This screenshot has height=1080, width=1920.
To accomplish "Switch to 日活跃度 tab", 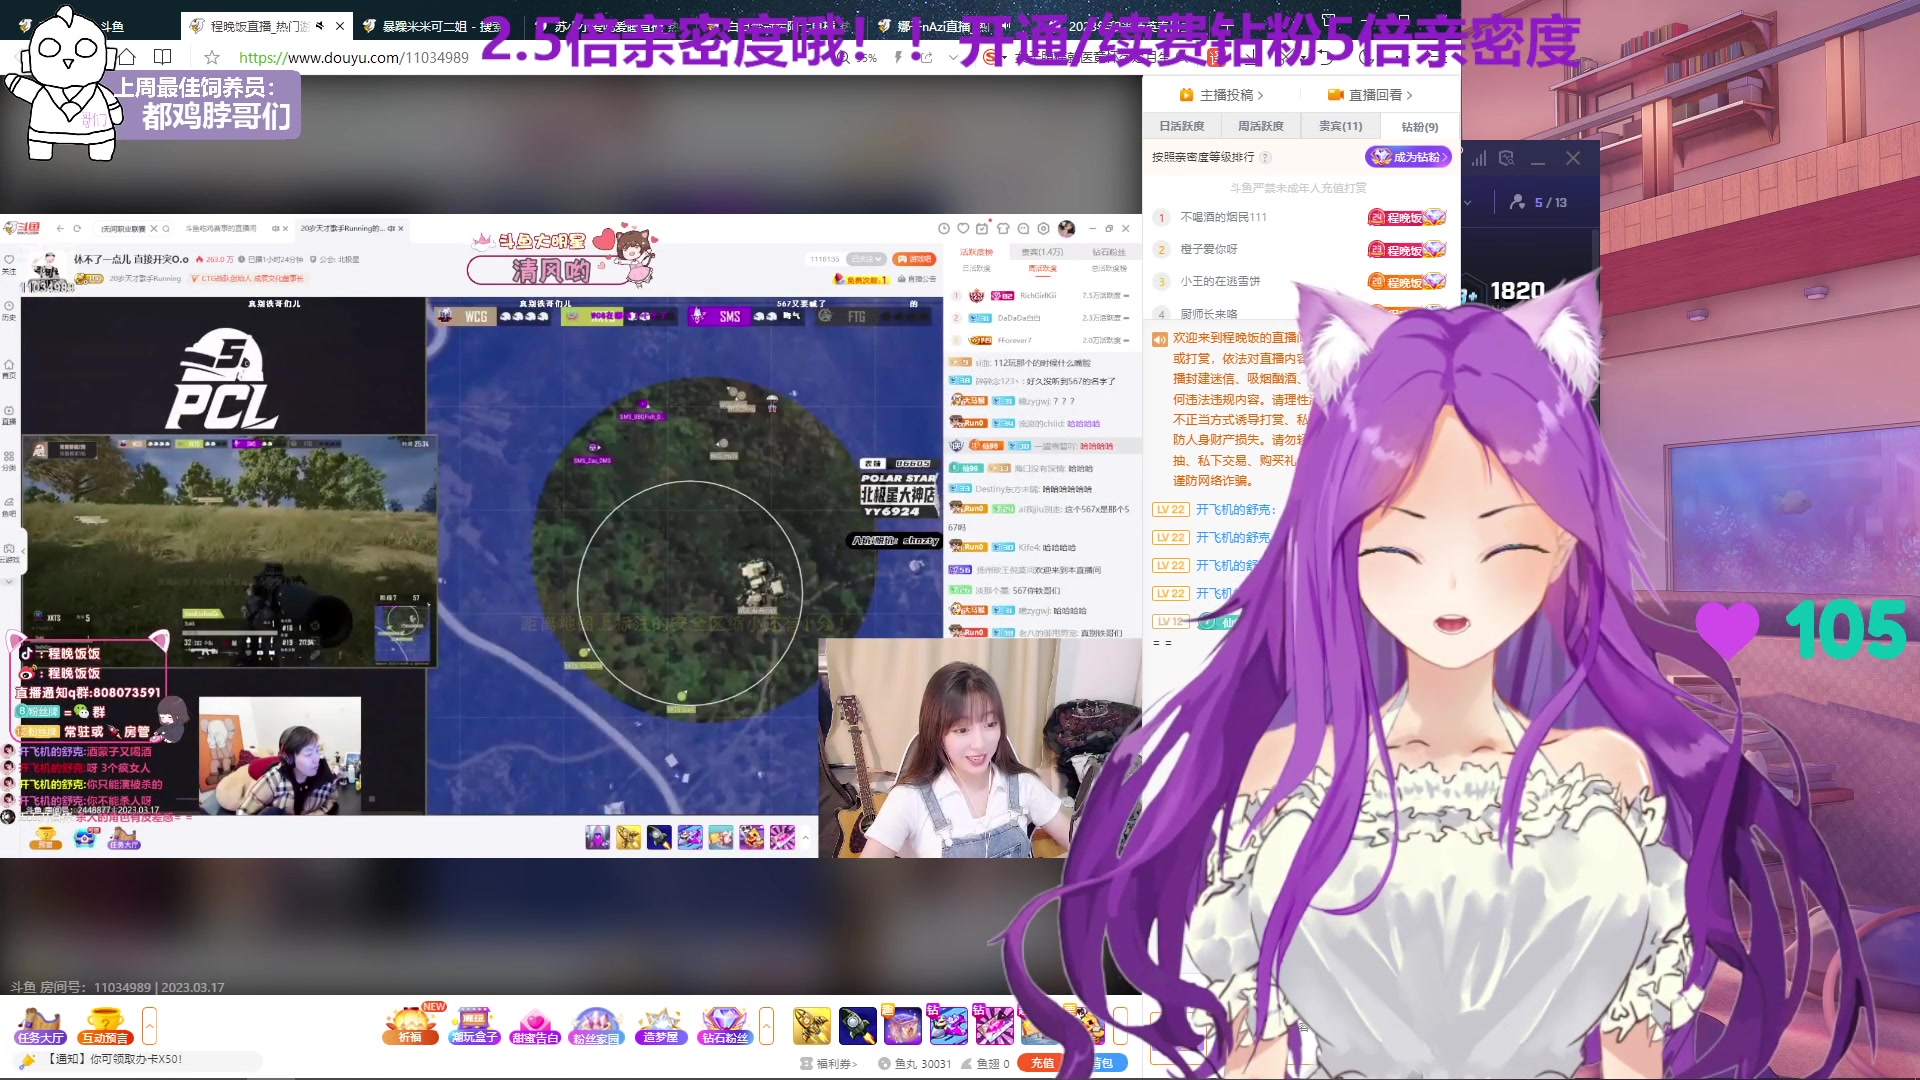I will 1182,126.
